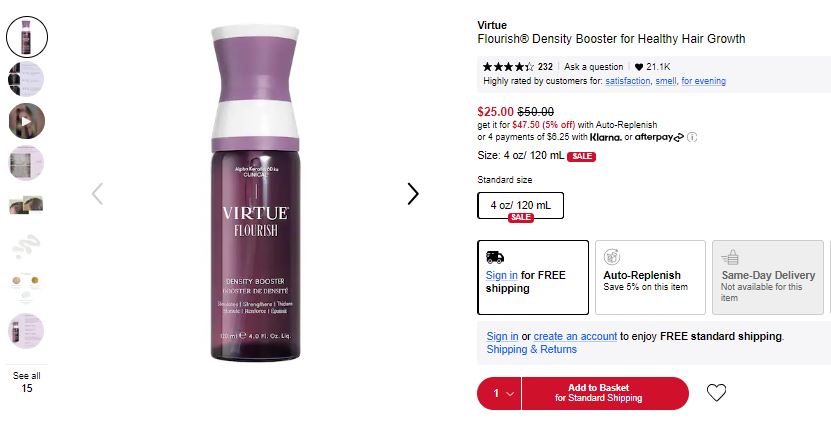
Task: Choose the 4 oz/ 120 mL size
Action: [520, 206]
